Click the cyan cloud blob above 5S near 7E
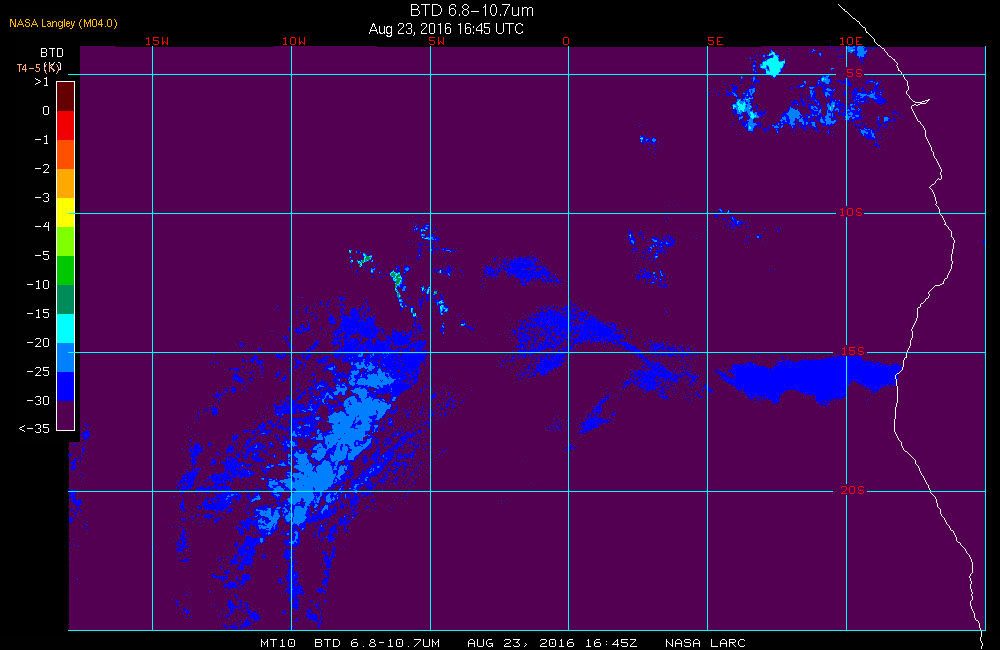This screenshot has width=1000, height=650. pyautogui.click(x=773, y=64)
